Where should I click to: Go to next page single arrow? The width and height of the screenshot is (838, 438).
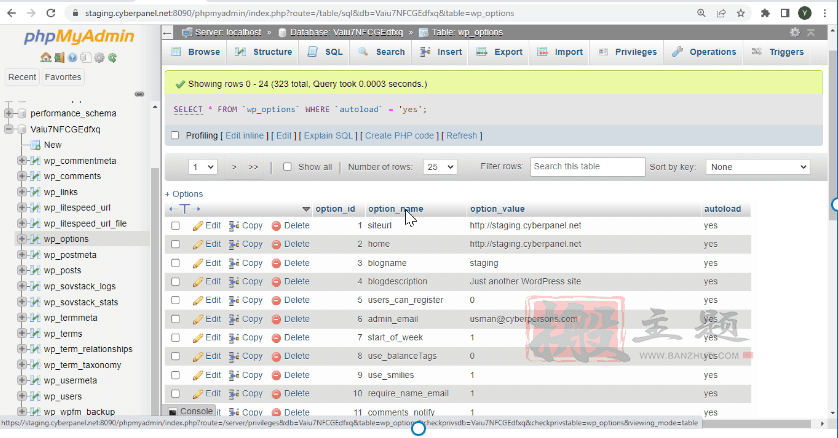(234, 167)
